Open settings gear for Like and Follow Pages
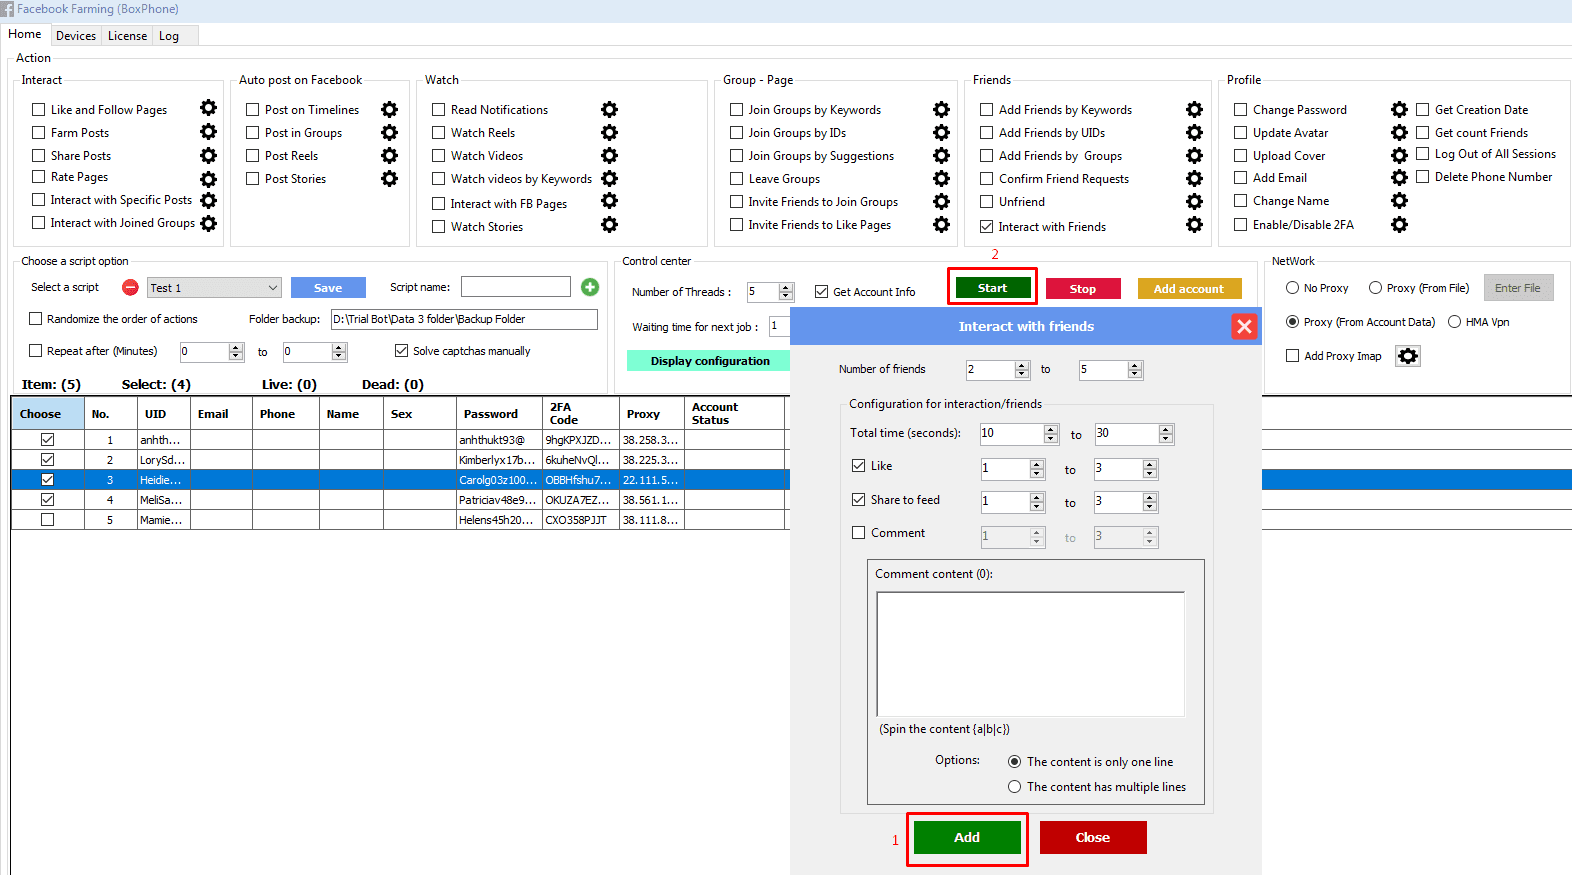Screen dimensions: 1572x875 pos(208,108)
